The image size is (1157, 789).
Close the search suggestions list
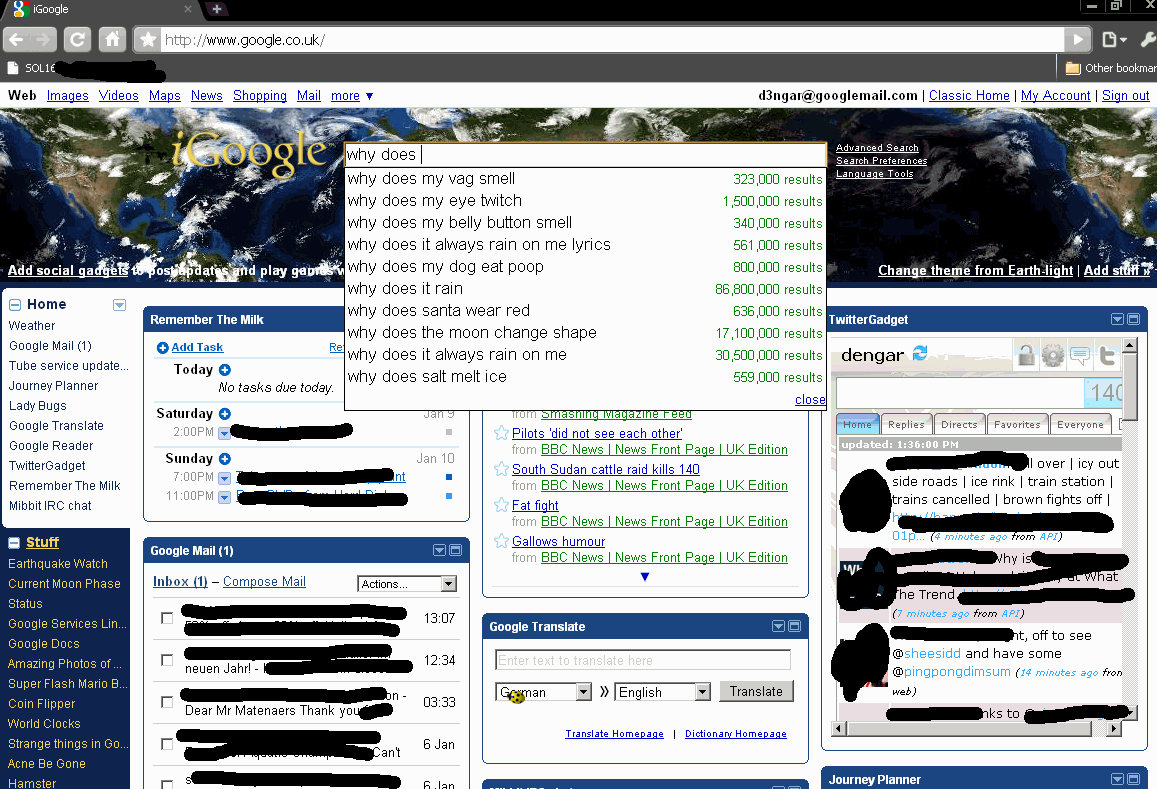click(x=810, y=399)
